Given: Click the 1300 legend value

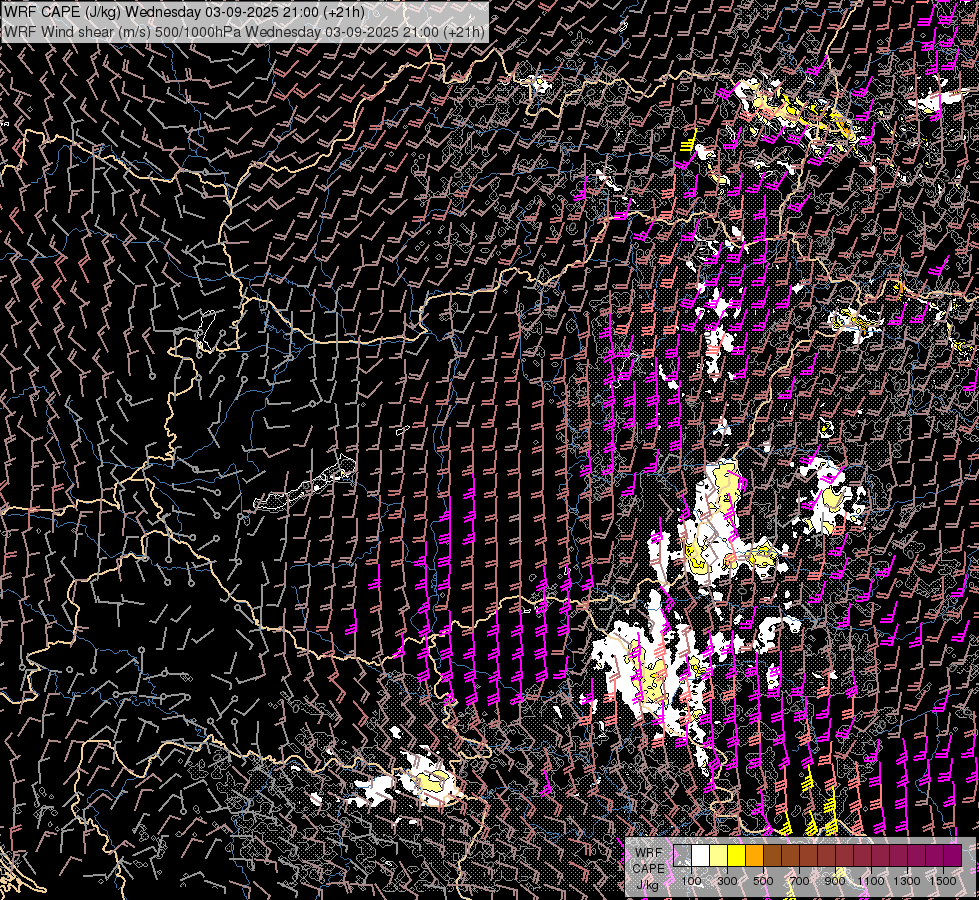Looking at the screenshot, I should [907, 881].
